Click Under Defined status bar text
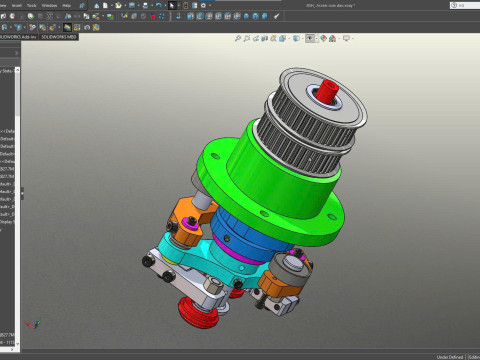480x360 pixels. [x=450, y=357]
